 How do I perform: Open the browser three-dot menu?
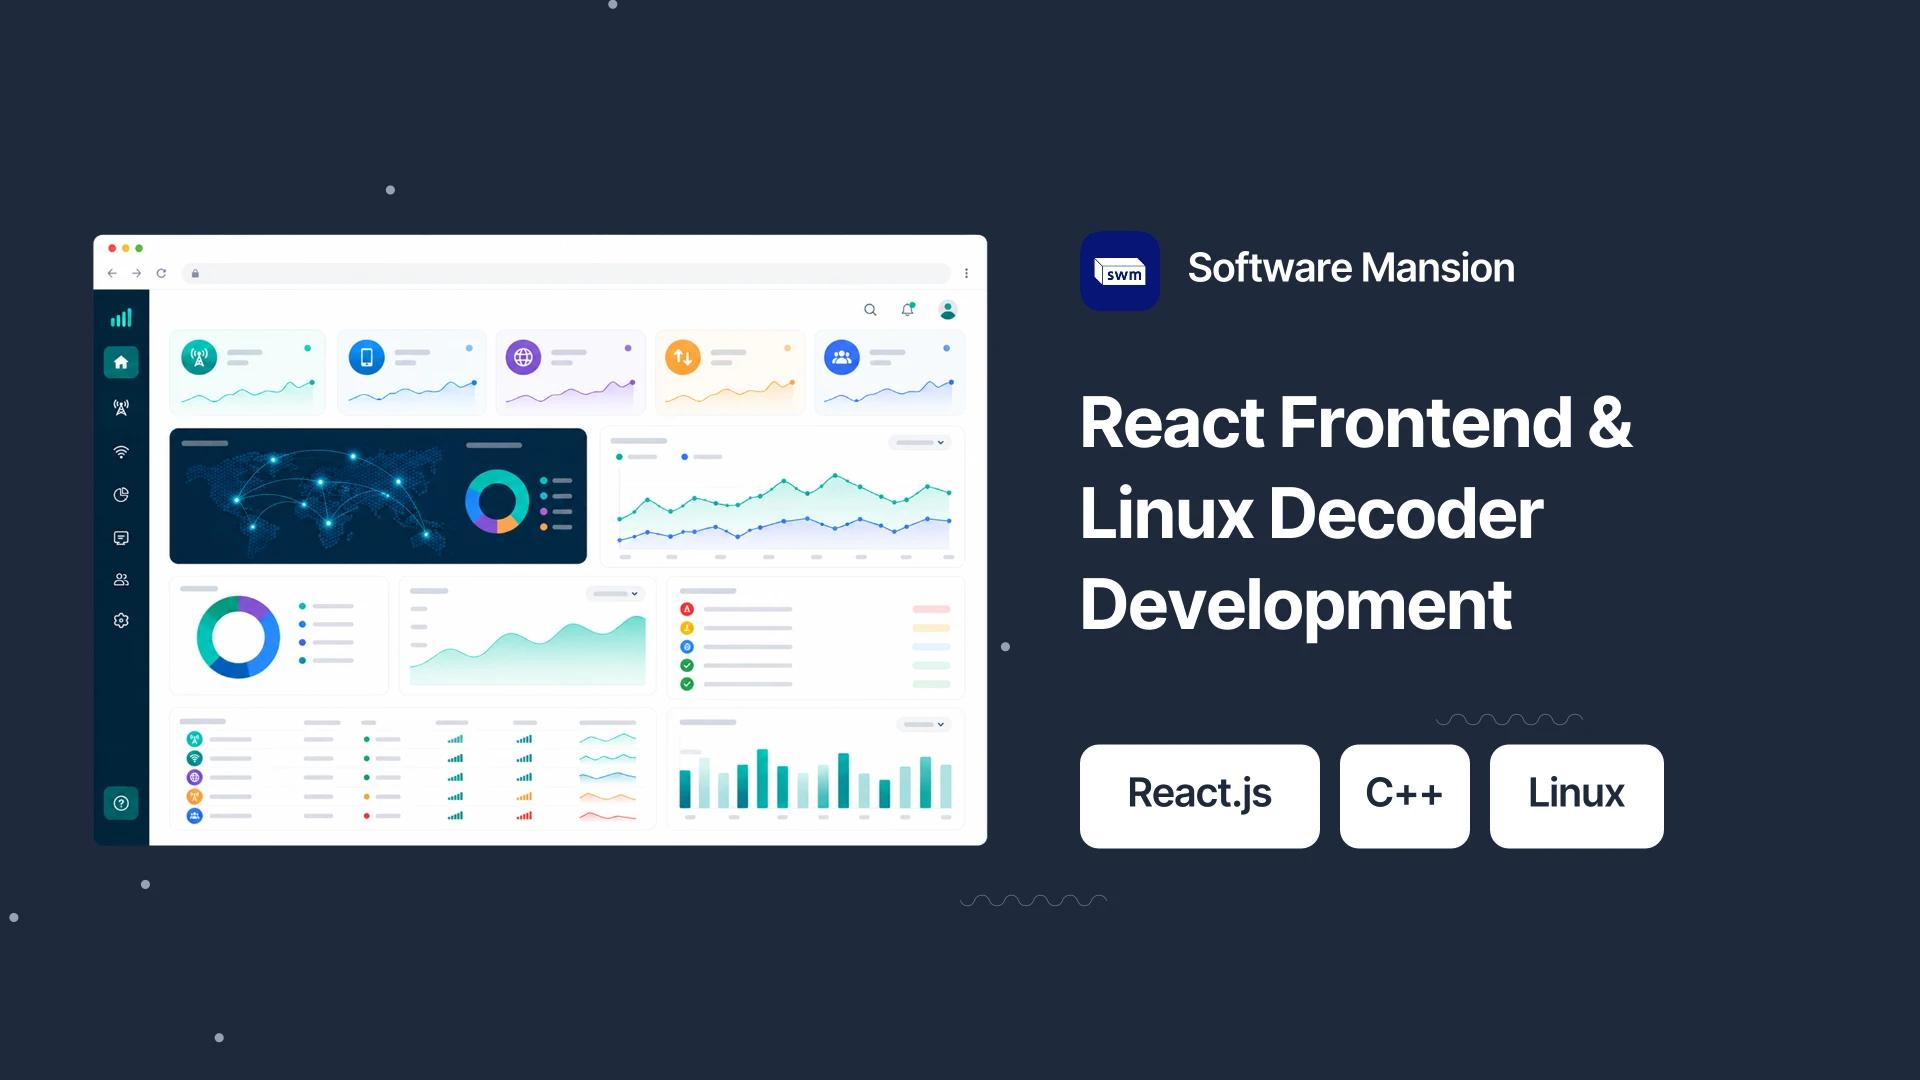[966, 273]
